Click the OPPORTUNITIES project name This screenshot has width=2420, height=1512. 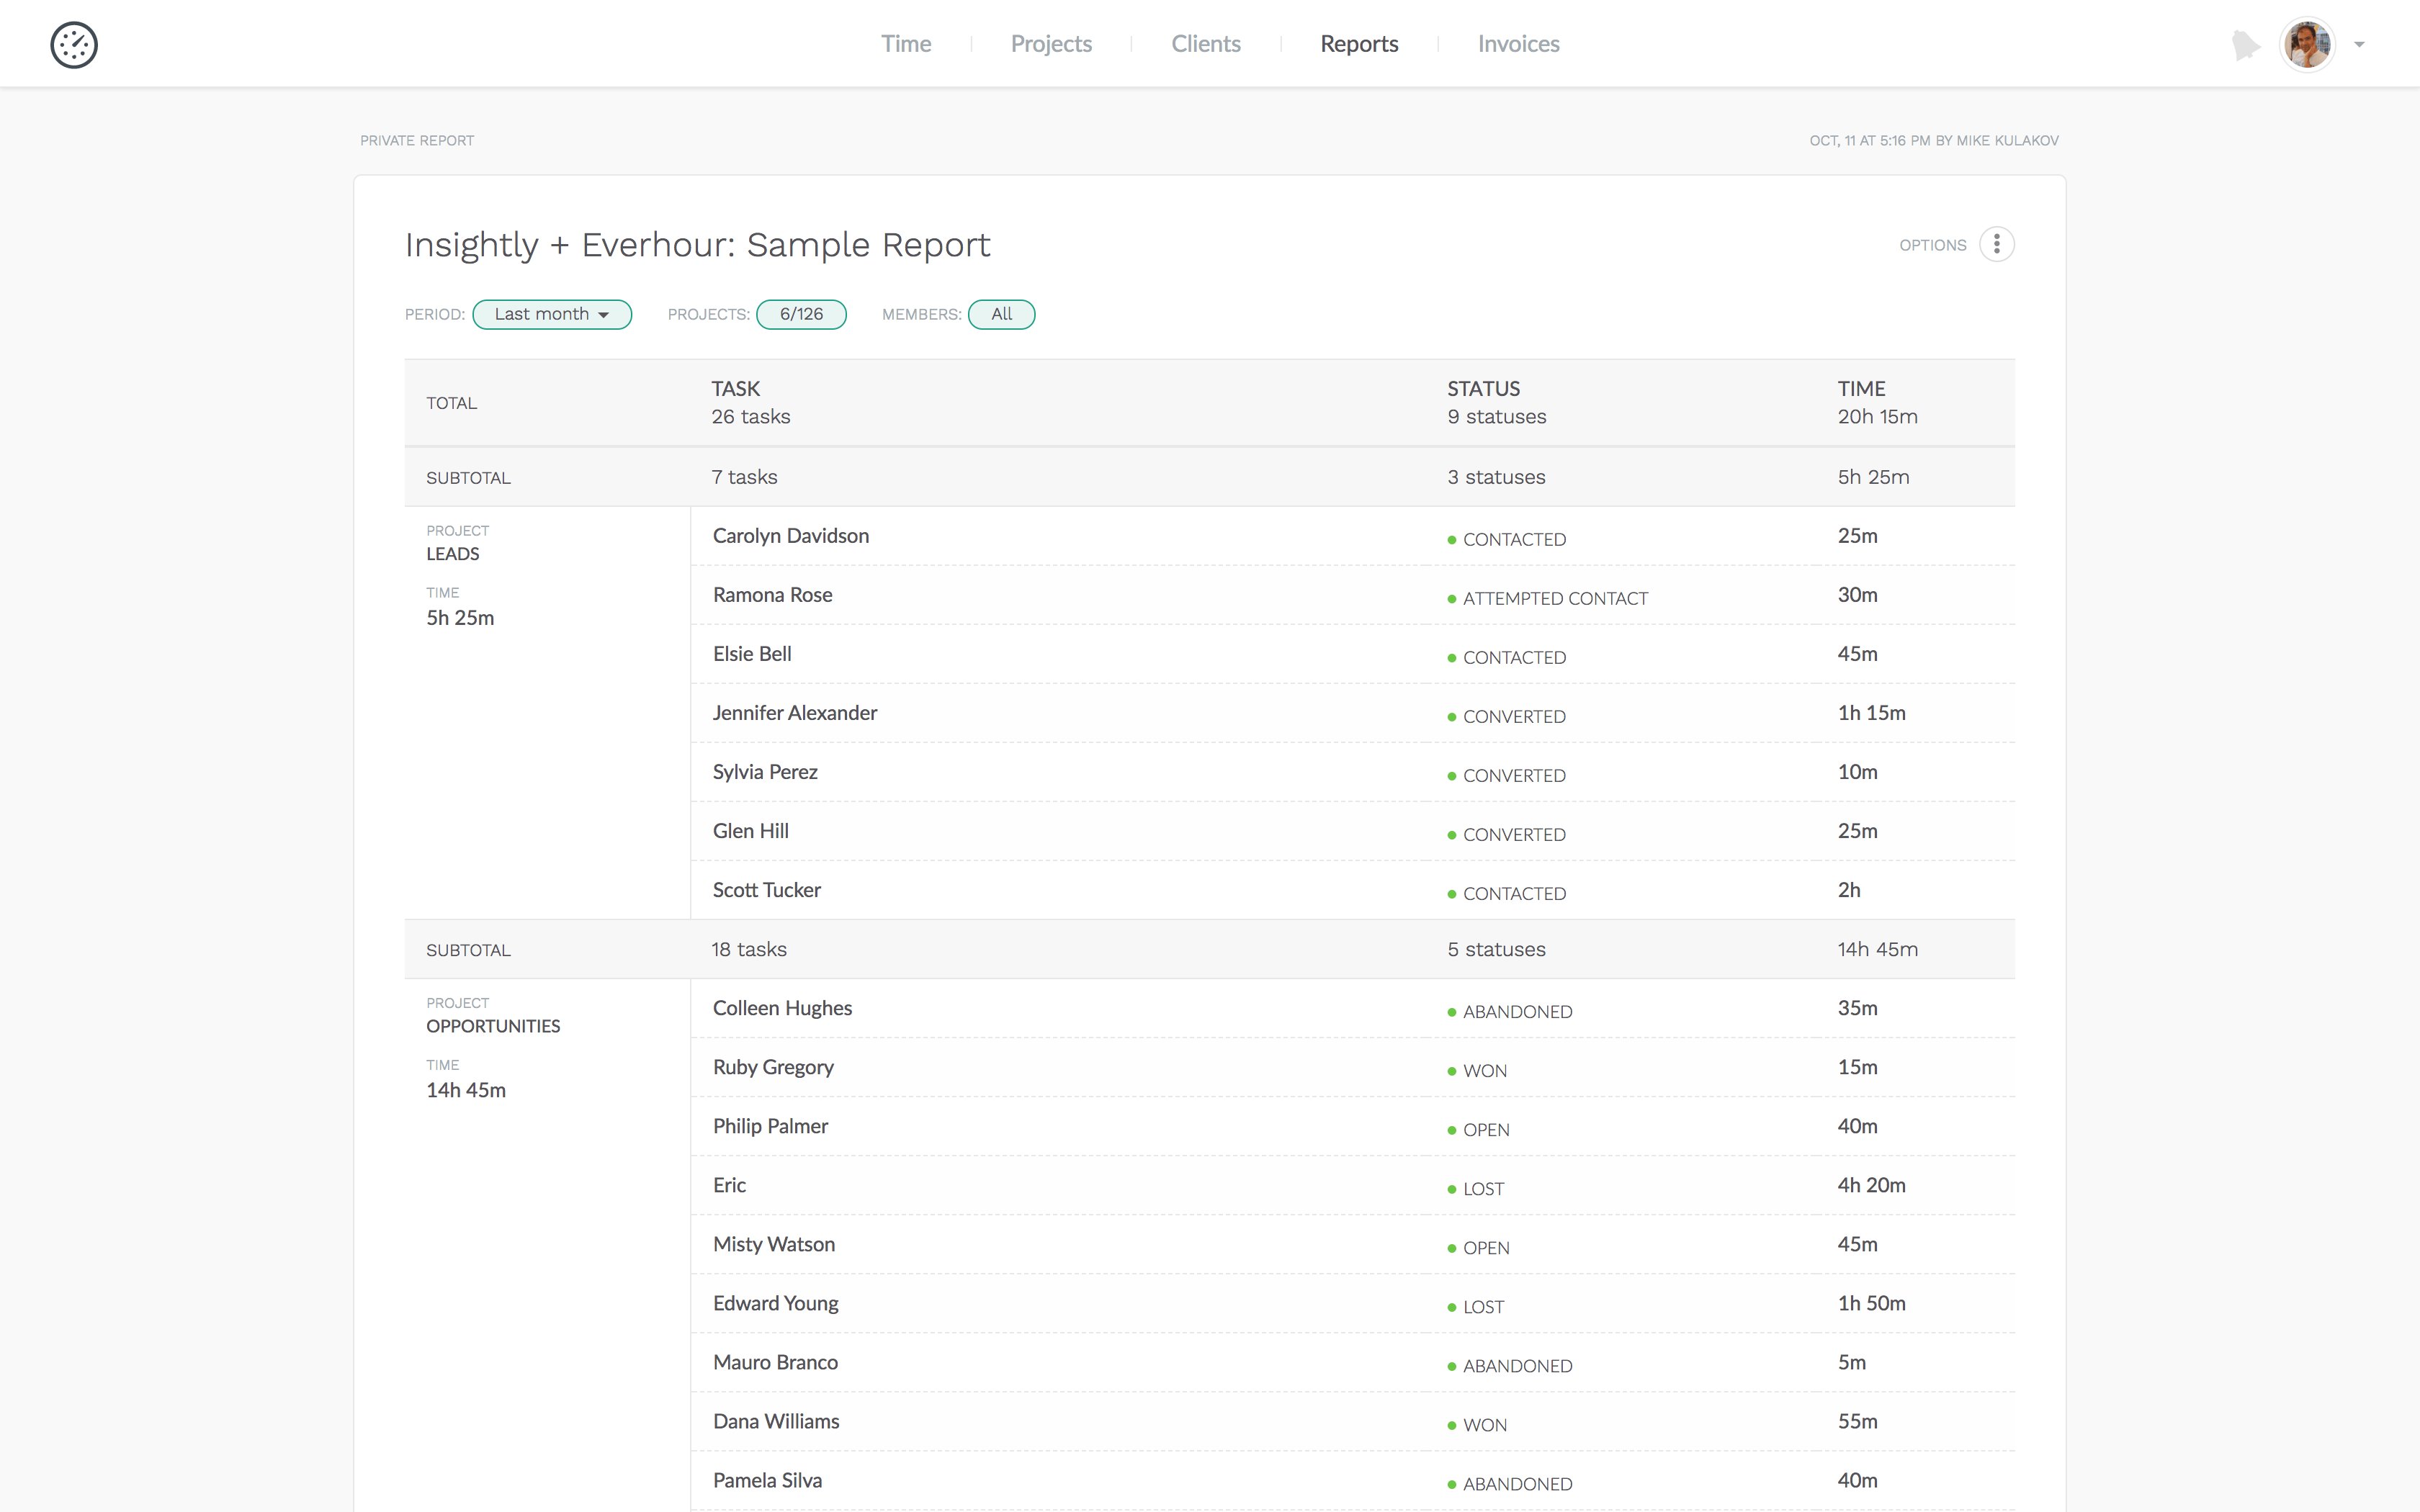(x=493, y=1026)
